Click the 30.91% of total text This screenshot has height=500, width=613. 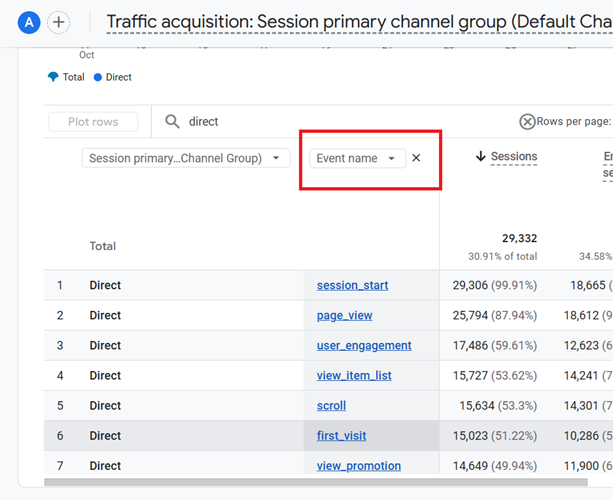coord(503,256)
